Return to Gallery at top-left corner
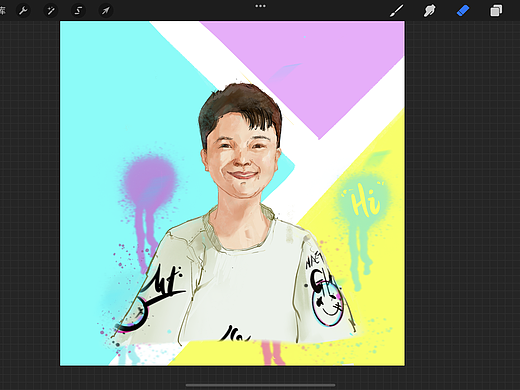 tap(2, 11)
